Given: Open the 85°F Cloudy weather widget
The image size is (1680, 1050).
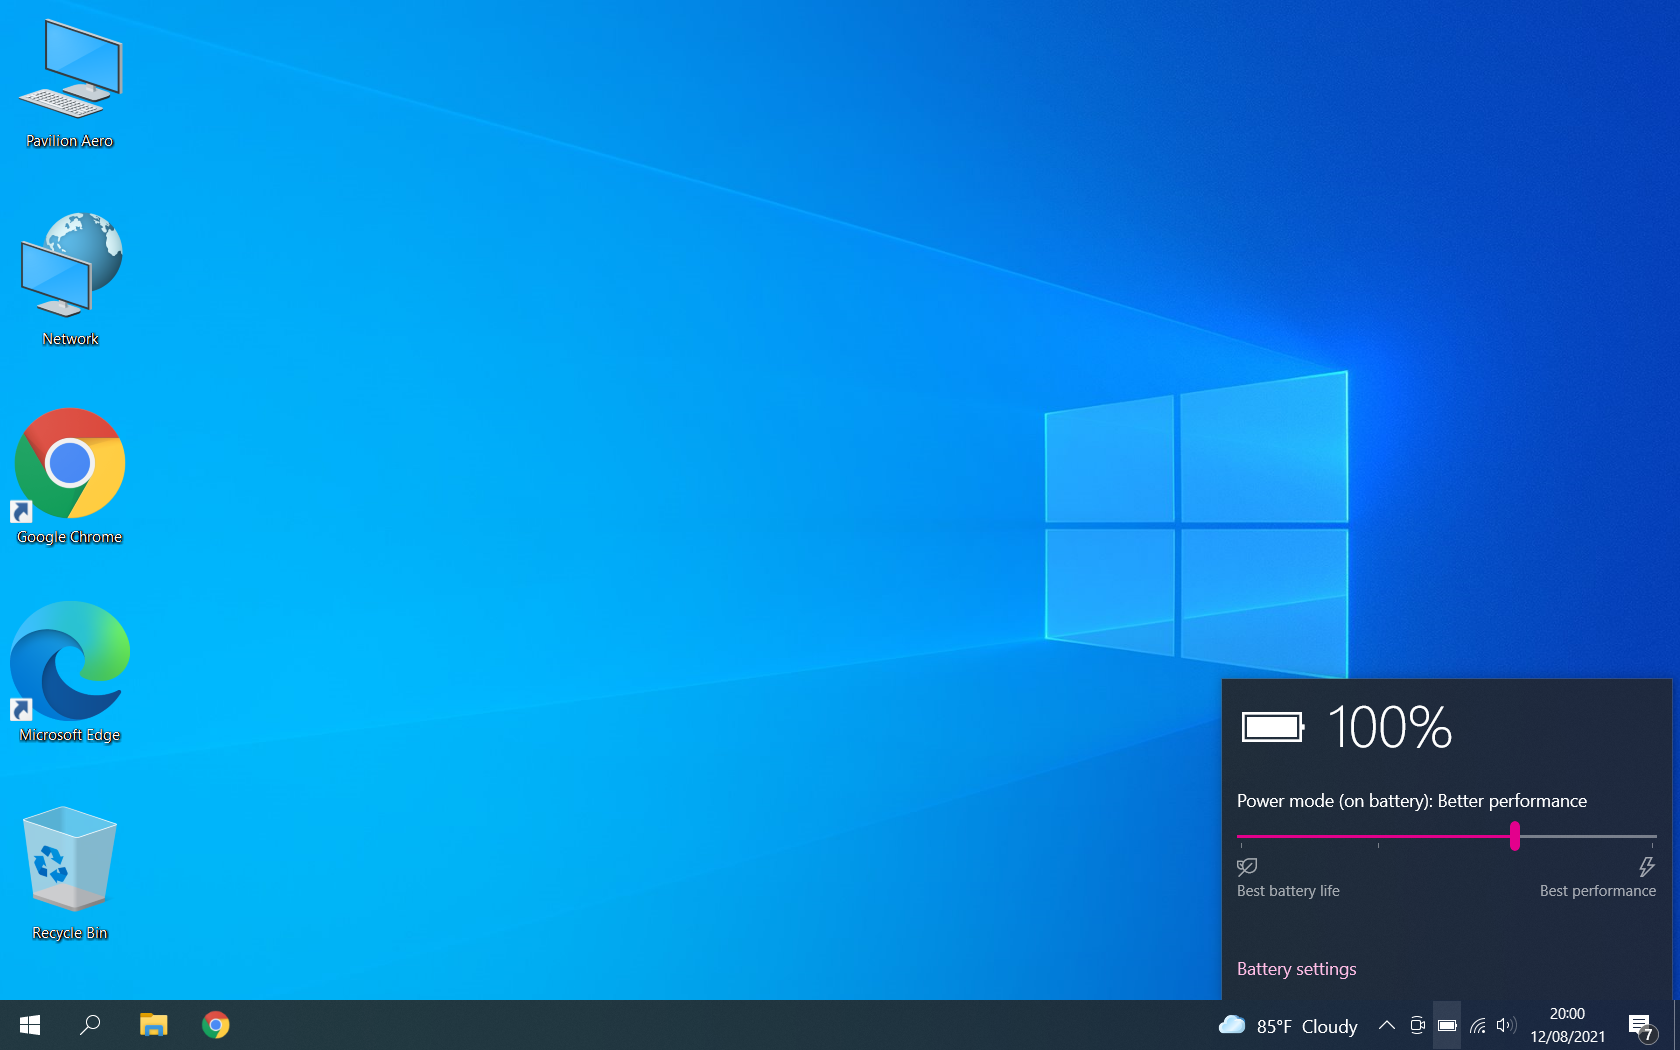Looking at the screenshot, I should coord(1288,1026).
